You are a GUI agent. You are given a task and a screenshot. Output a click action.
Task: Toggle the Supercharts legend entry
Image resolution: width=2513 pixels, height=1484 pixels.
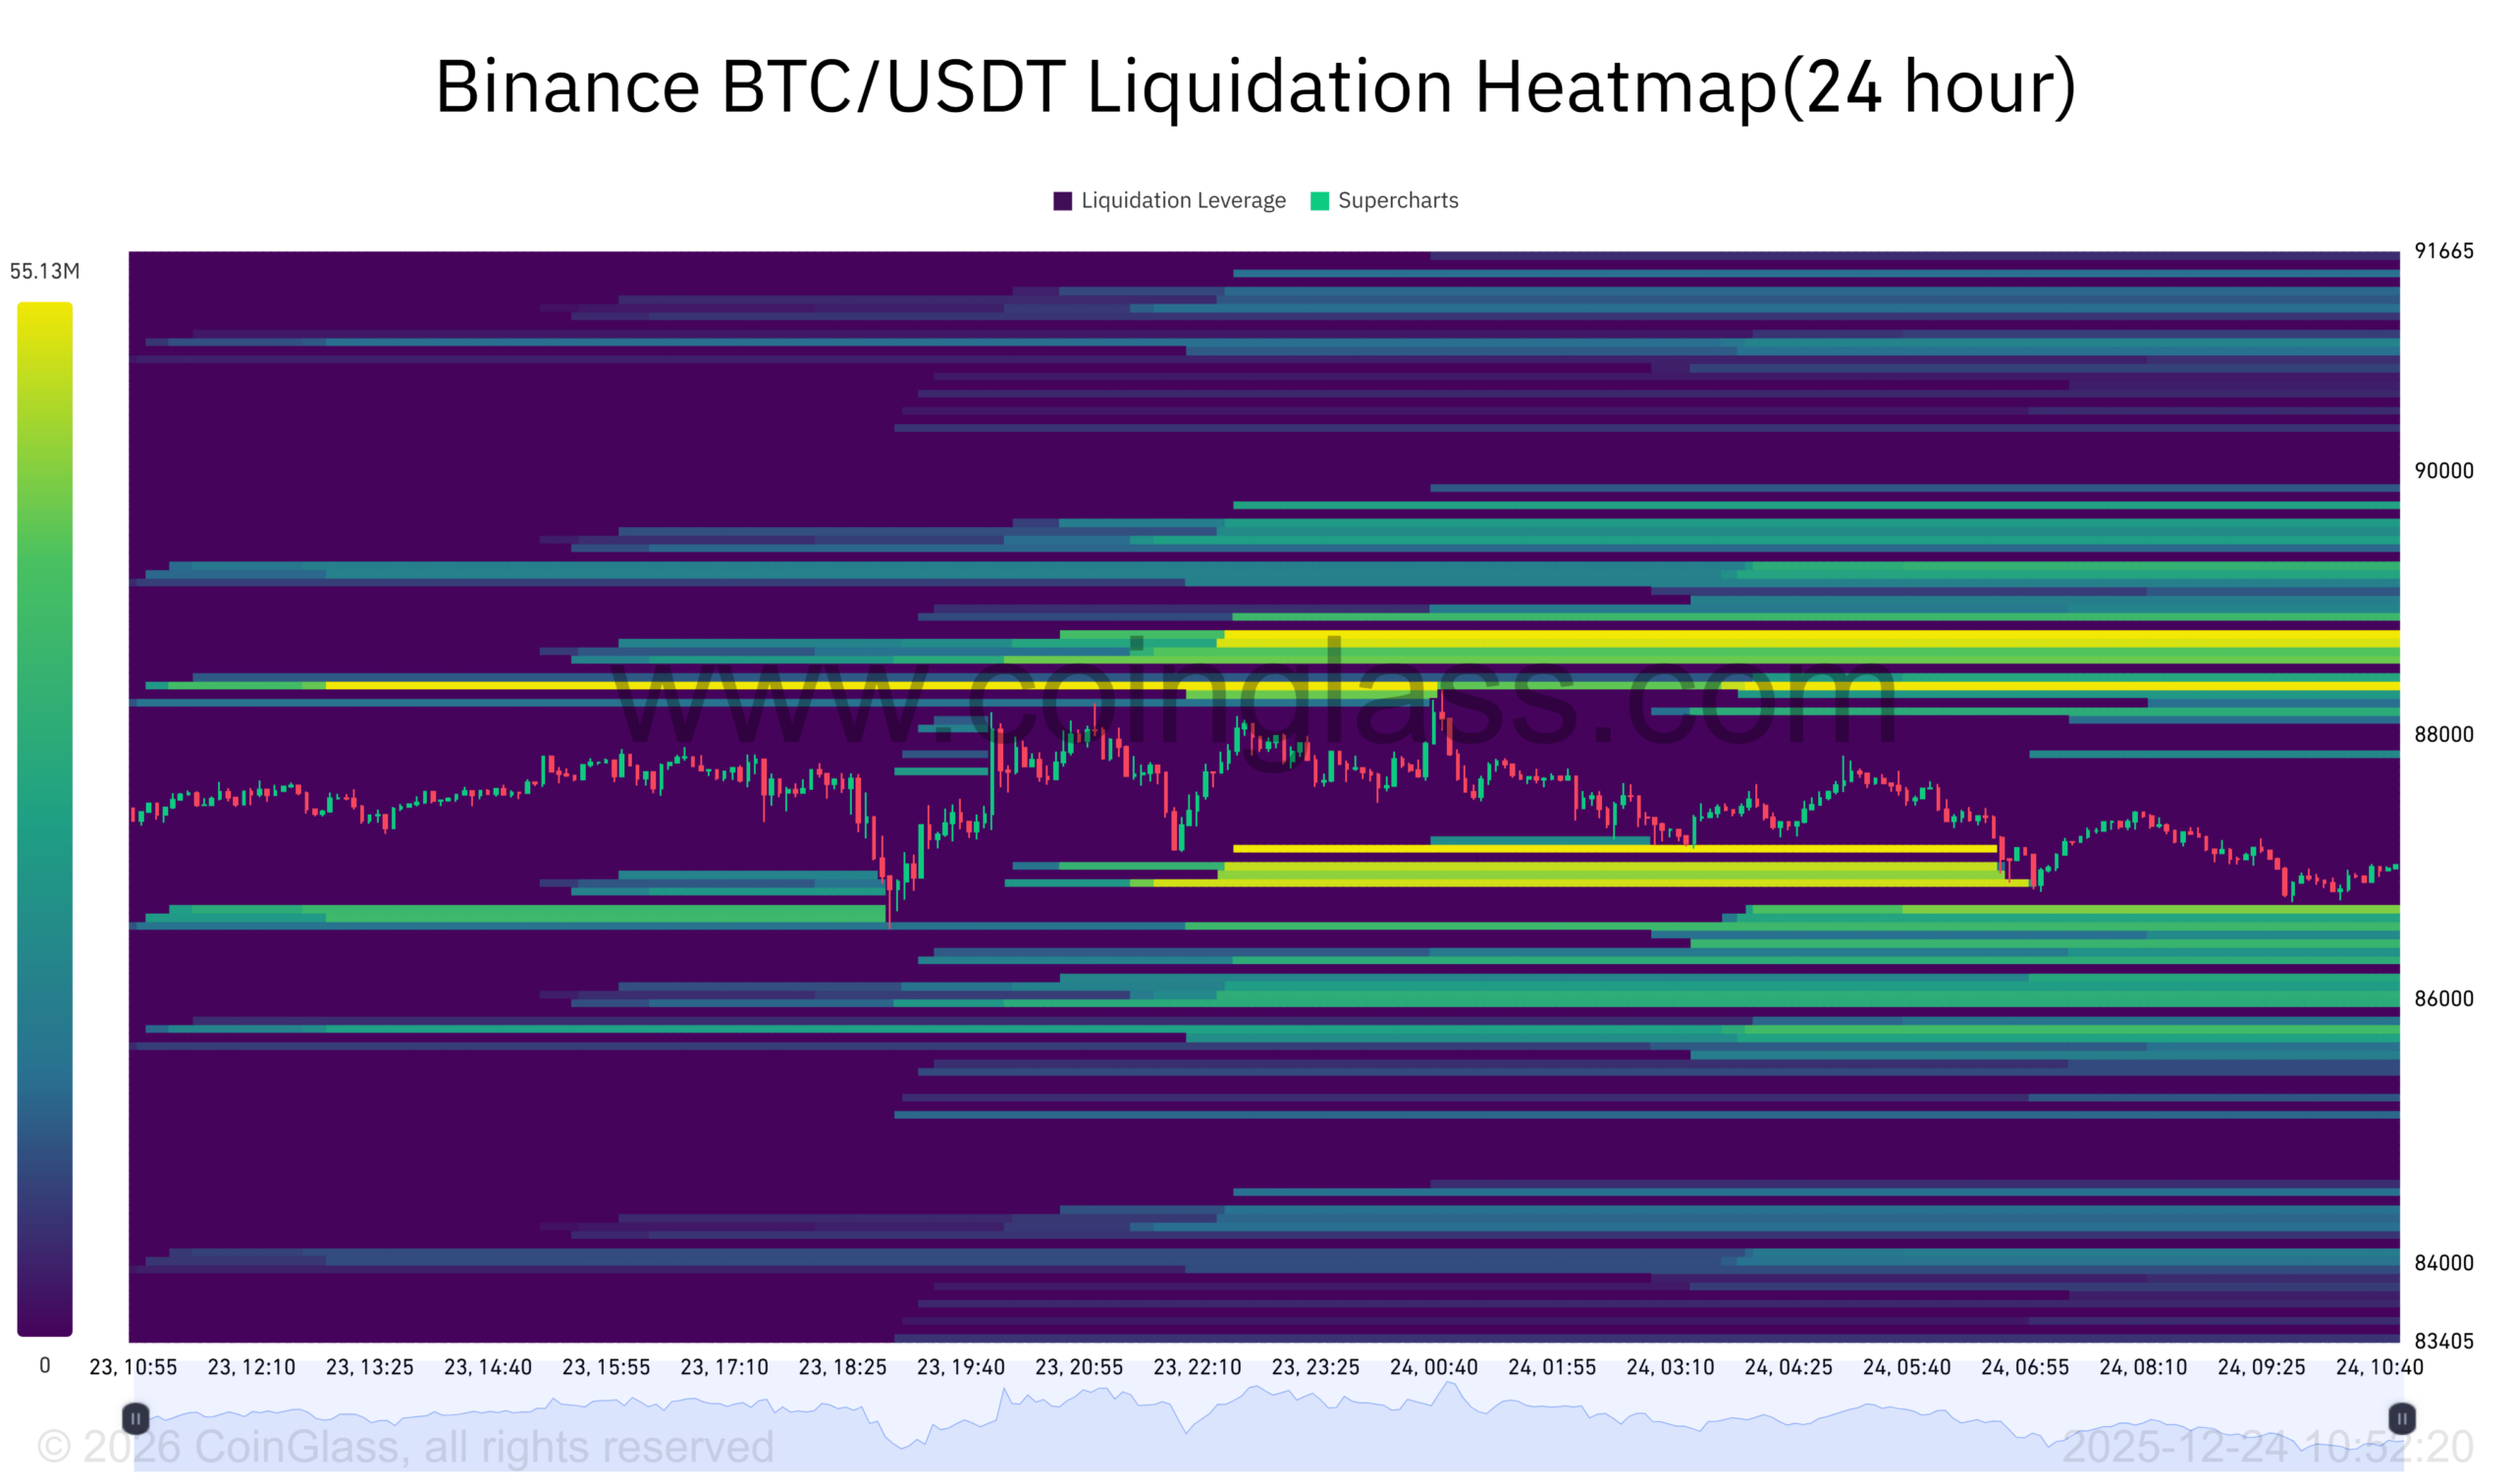click(1397, 201)
